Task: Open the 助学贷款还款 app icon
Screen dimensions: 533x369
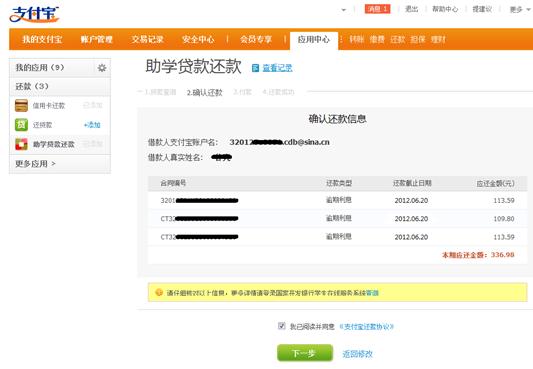Action: click(x=21, y=144)
